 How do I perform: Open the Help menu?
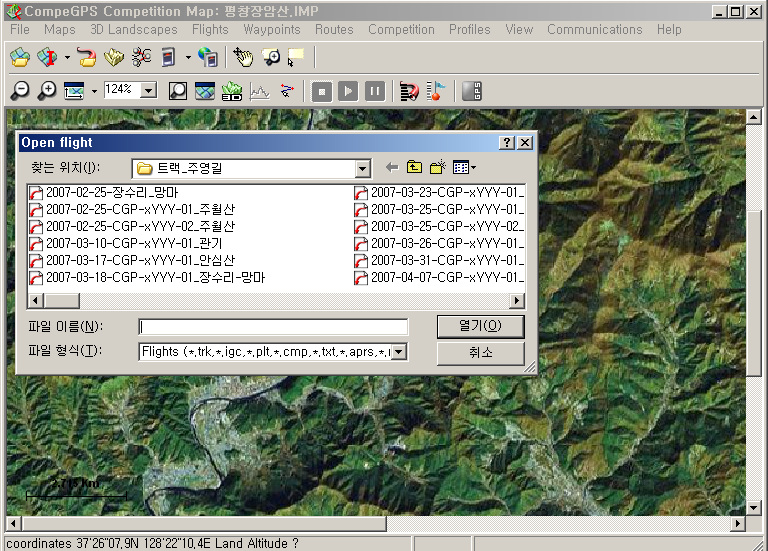[x=669, y=29]
